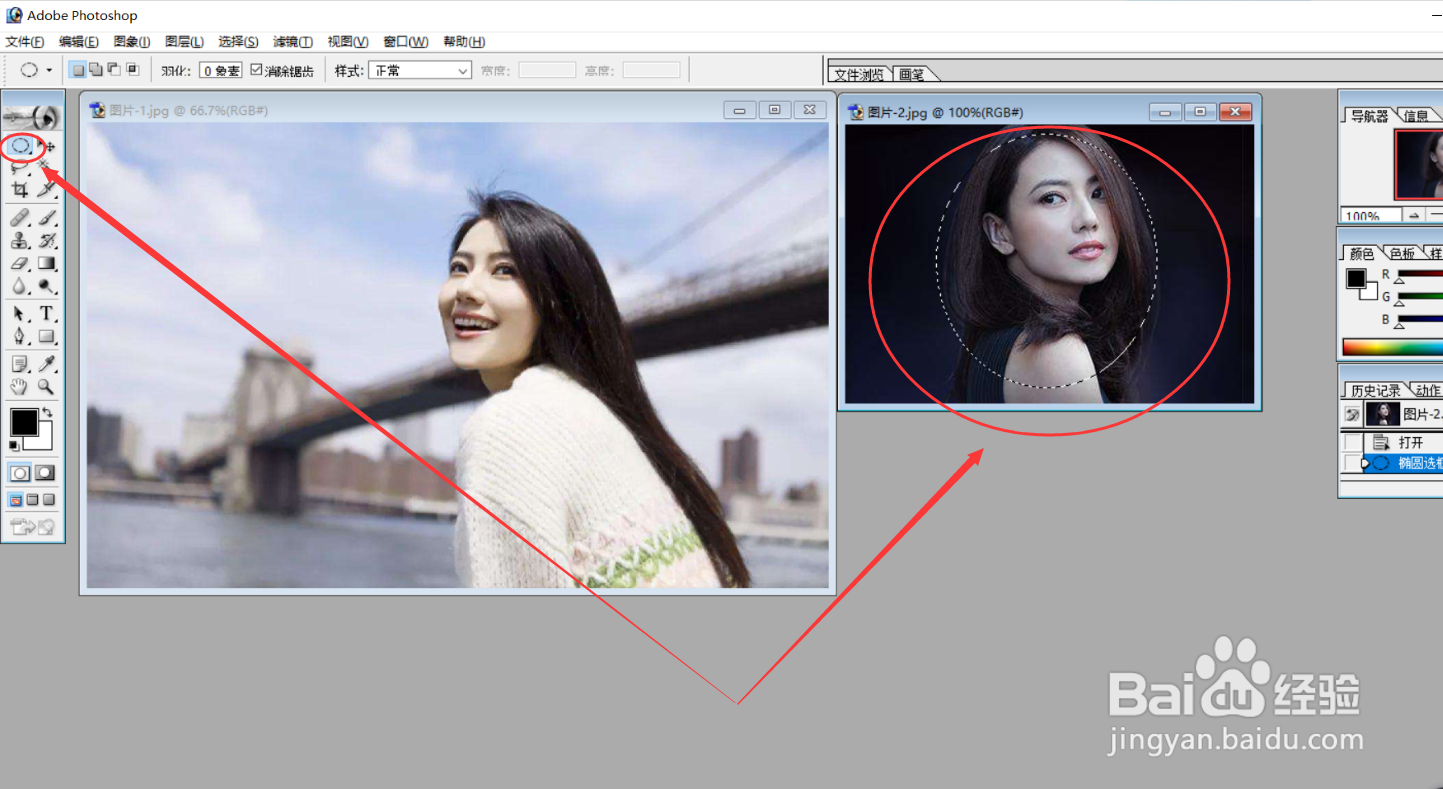1443x789 pixels.
Task: Open the 文件(F) menu
Action: pyautogui.click(x=25, y=41)
